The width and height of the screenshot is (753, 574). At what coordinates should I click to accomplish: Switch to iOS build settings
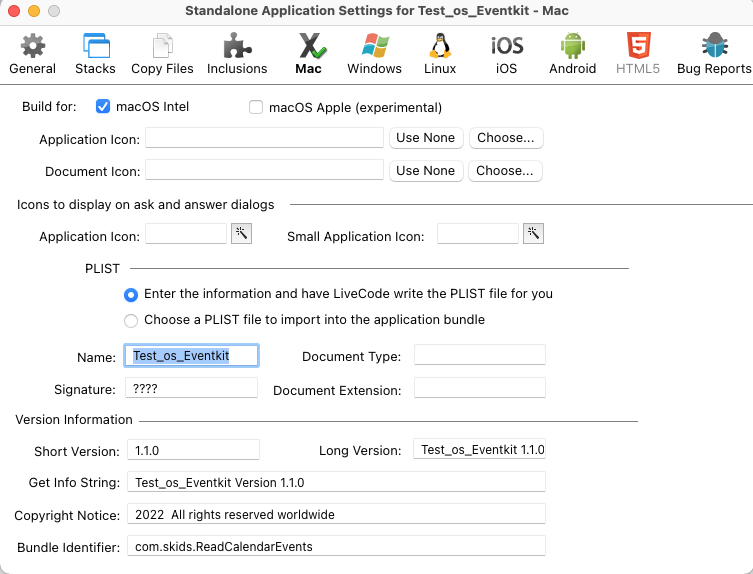click(507, 53)
